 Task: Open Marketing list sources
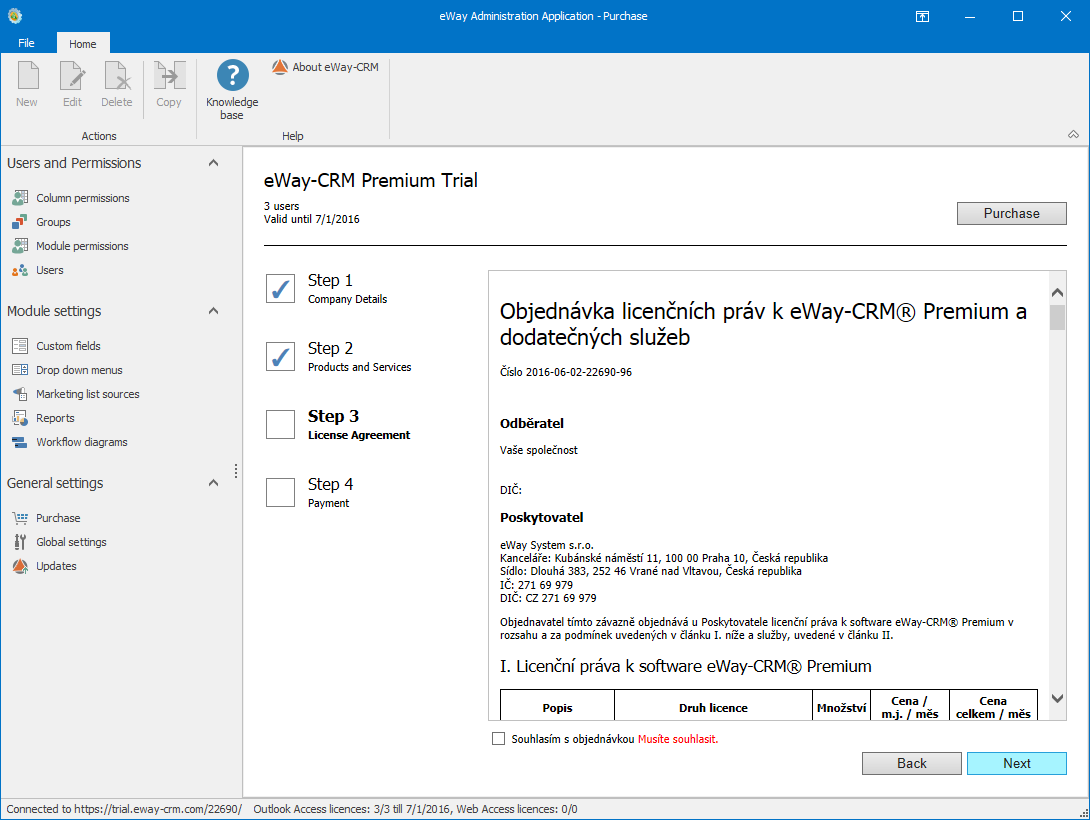(76, 394)
